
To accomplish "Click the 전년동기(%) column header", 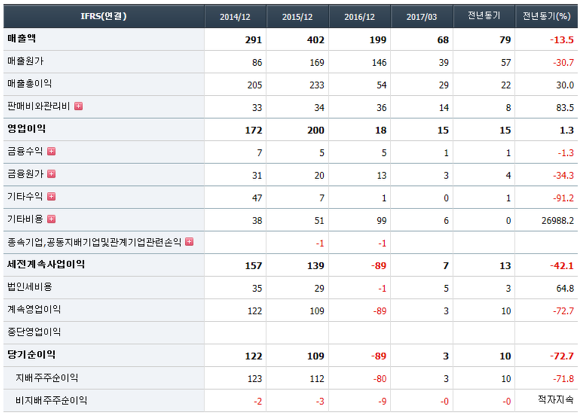I will point(546,16).
